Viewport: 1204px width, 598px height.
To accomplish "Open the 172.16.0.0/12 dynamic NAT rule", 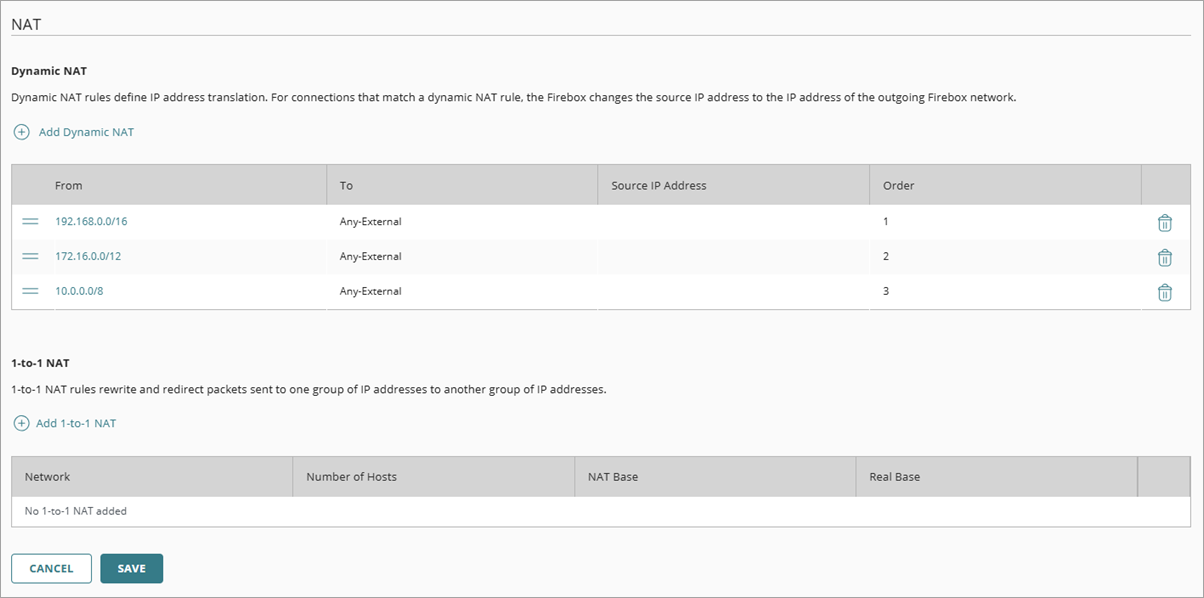I will pyautogui.click(x=90, y=257).
